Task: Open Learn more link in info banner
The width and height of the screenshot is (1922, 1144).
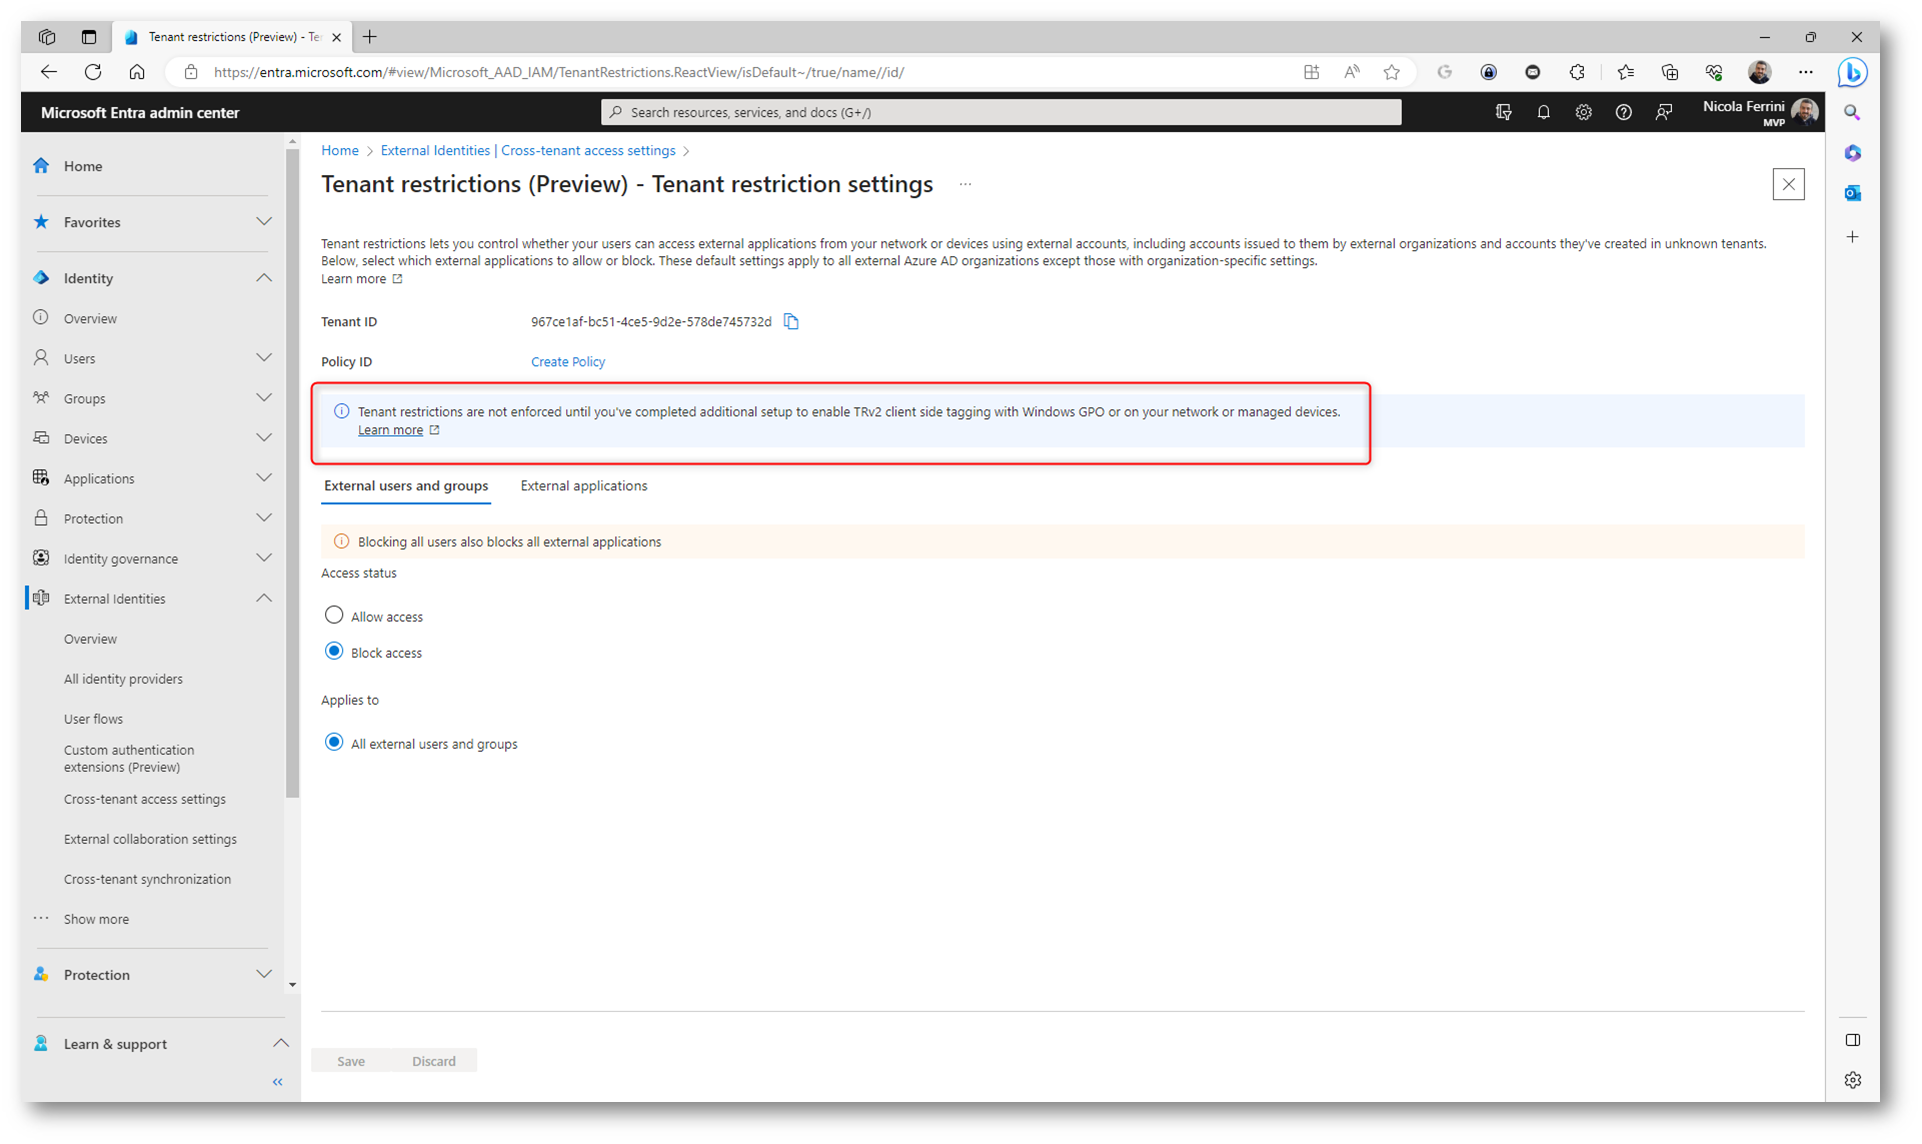Action: 391,430
